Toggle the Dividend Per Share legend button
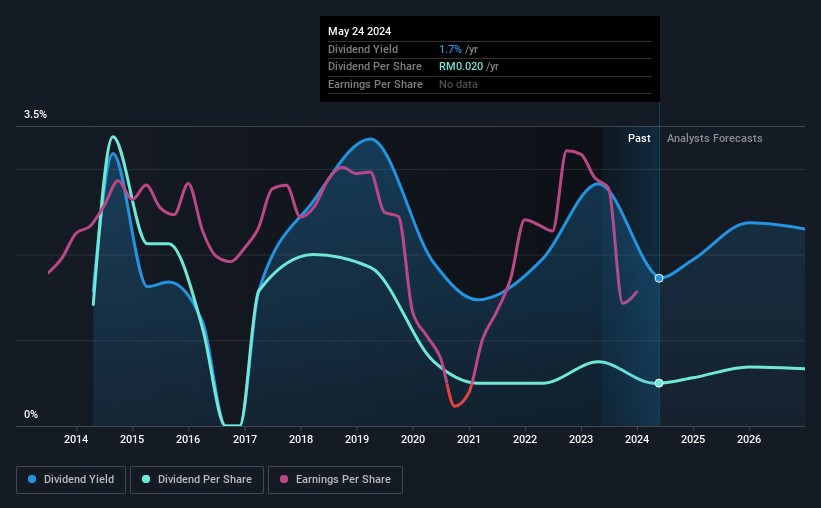The width and height of the screenshot is (821, 508). click(197, 480)
